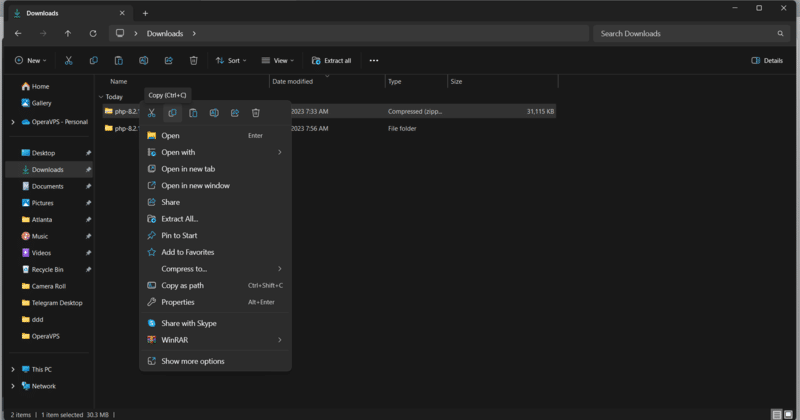Click the Up arrow to go to the parent folder
Viewport: 800px width, 420px height.
pyautogui.click(x=68, y=33)
